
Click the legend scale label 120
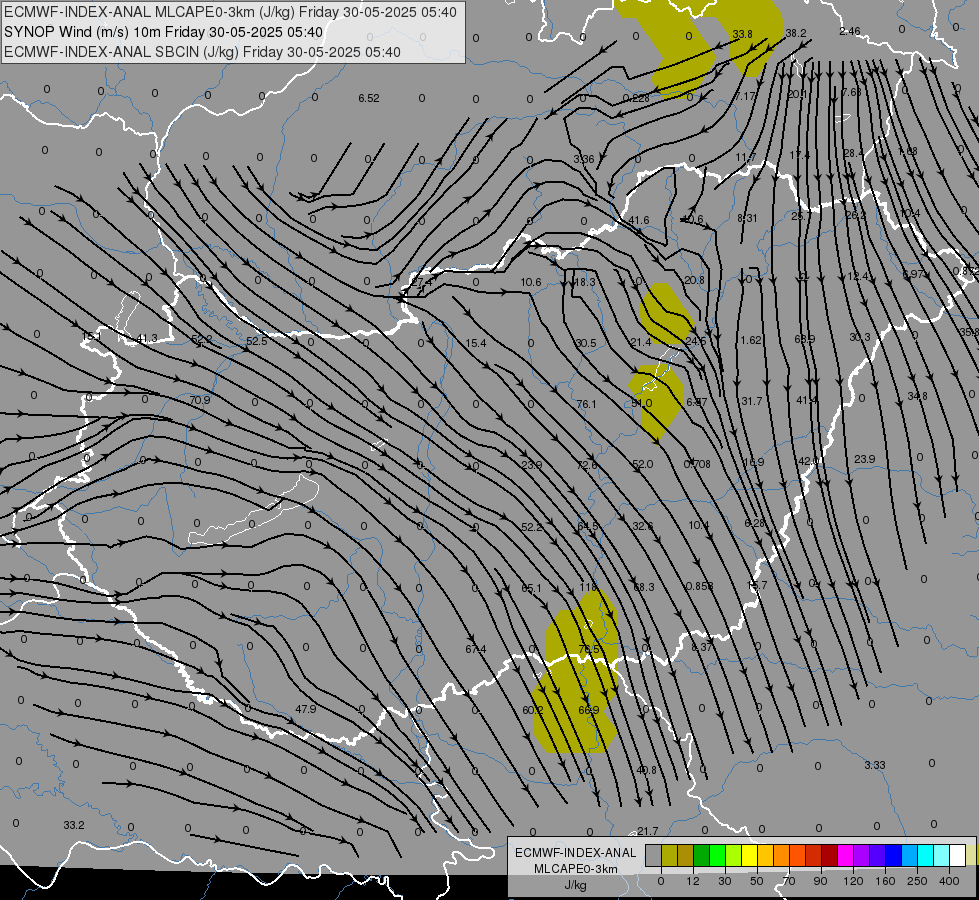coord(853,881)
